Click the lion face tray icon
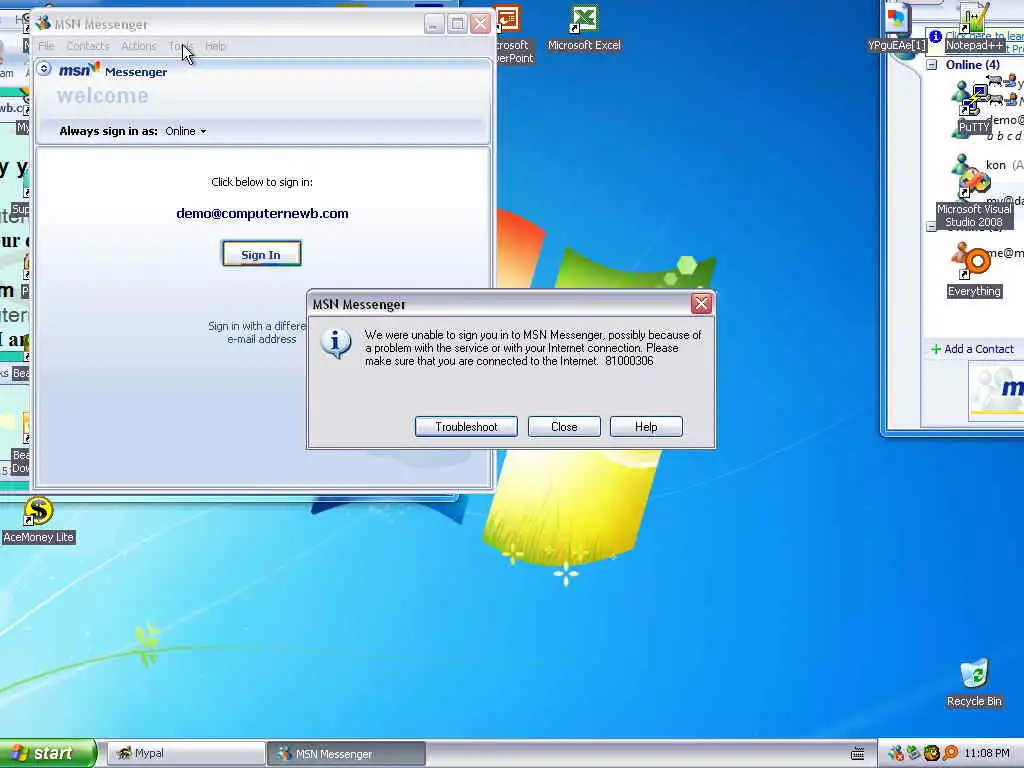The image size is (1024, 768). click(x=931, y=754)
